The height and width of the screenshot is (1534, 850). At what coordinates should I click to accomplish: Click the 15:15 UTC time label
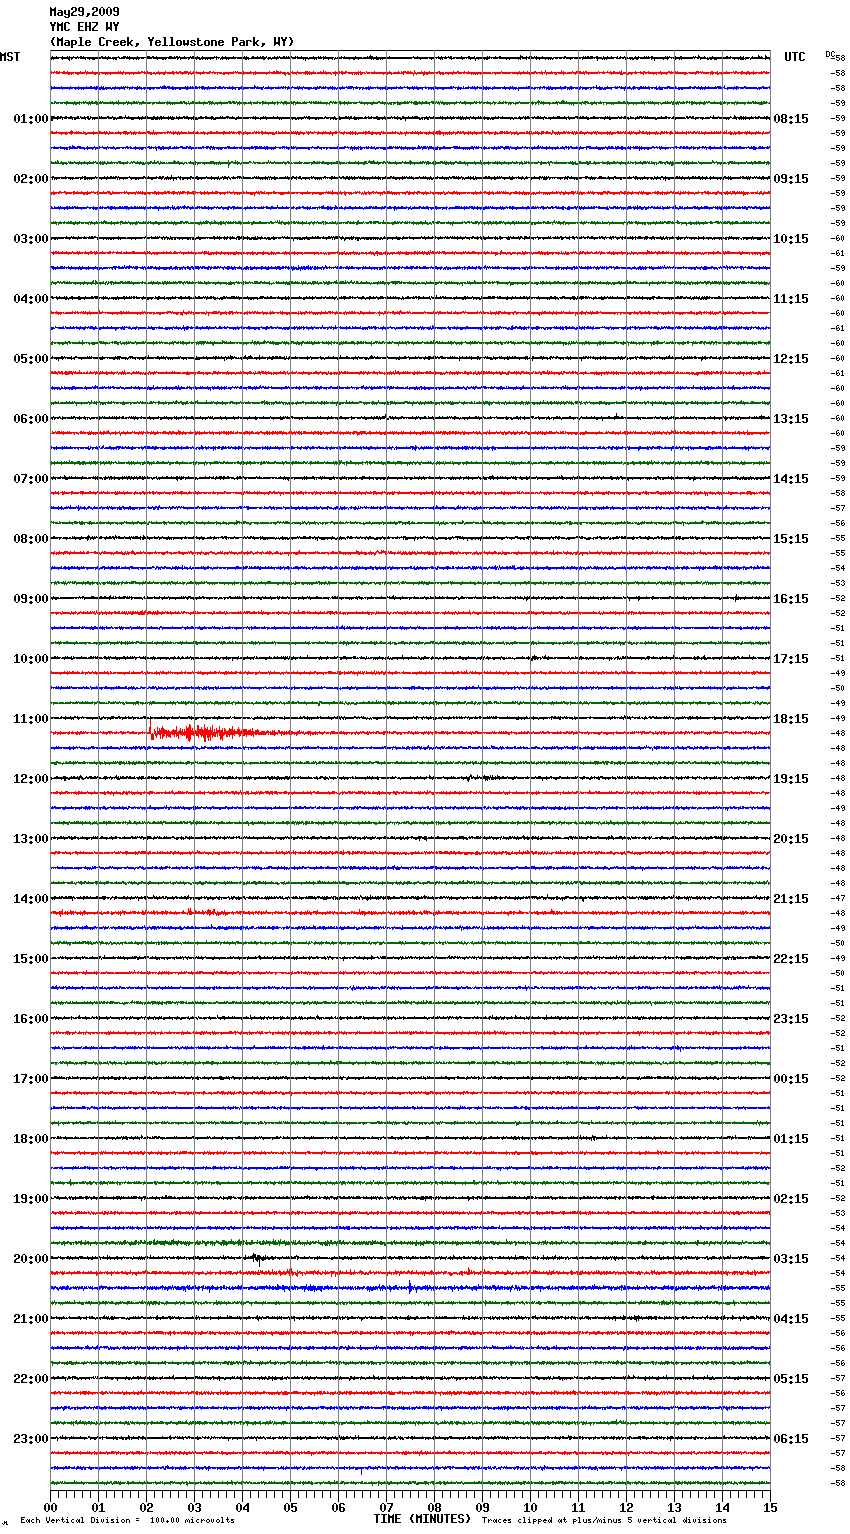[791, 539]
